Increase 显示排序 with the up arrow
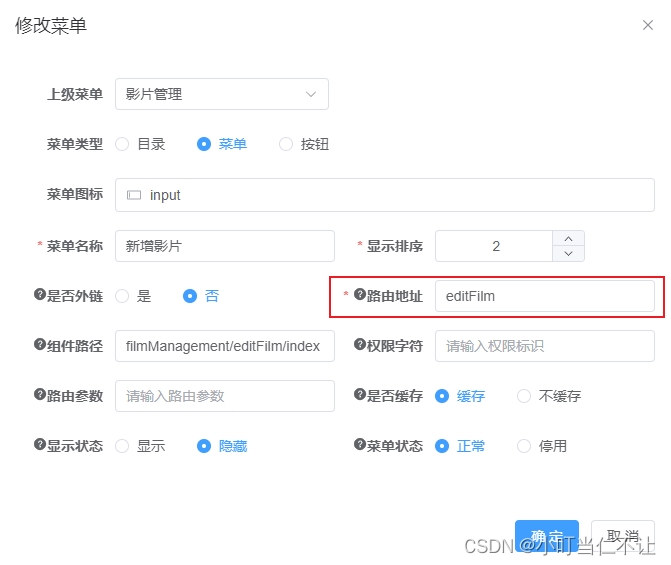 [x=568, y=239]
